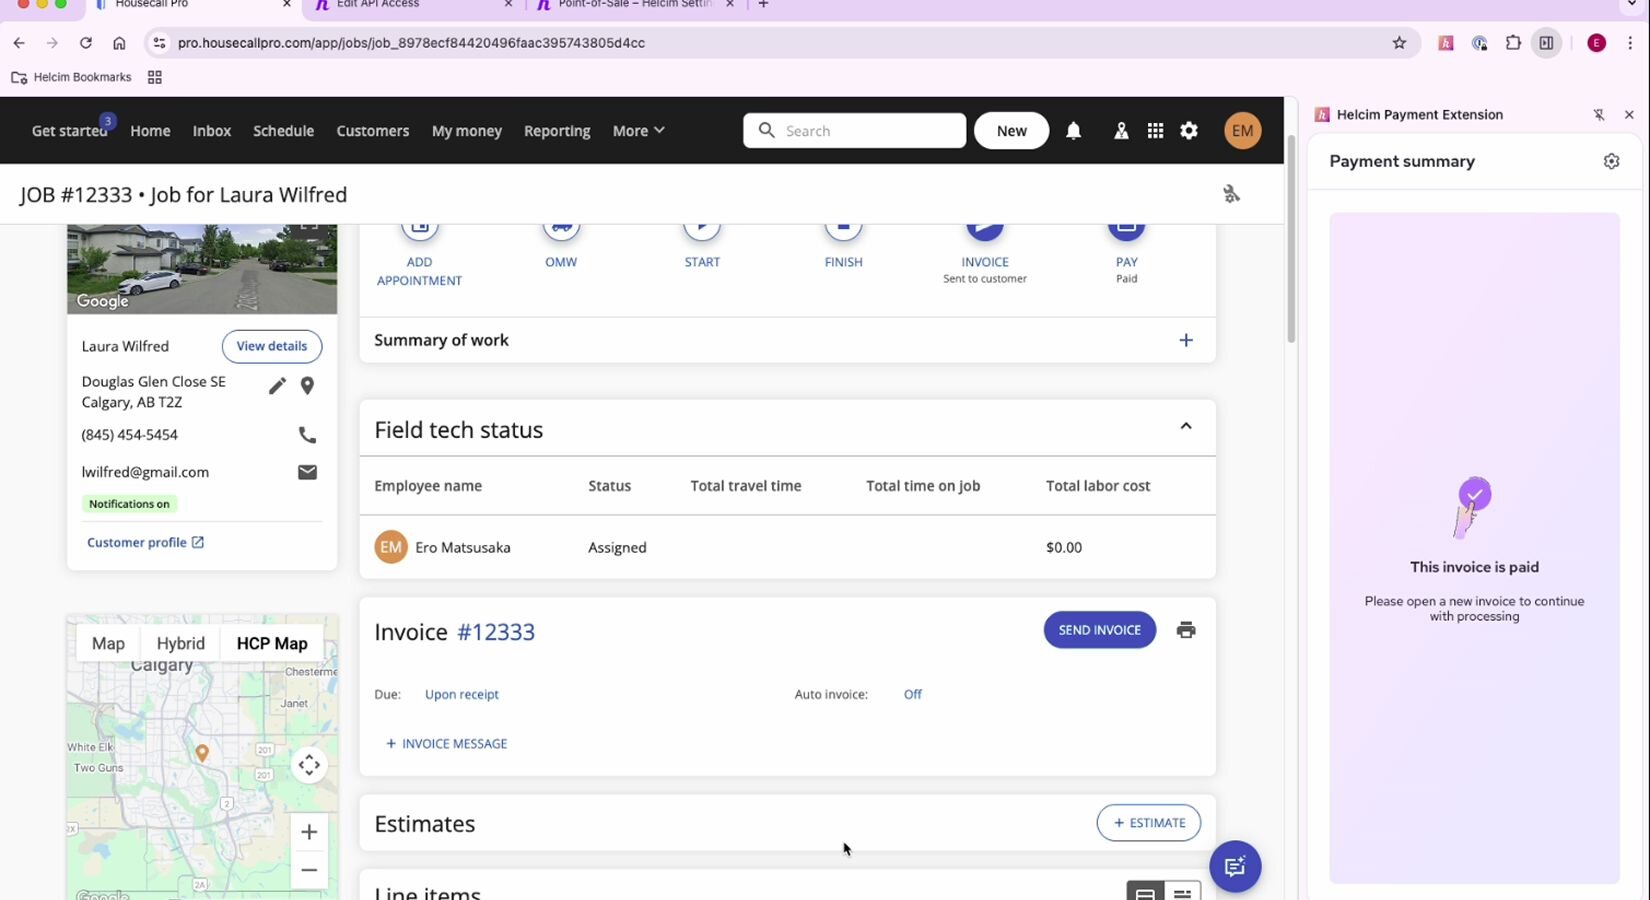Click the notifications bell icon

1073,131
